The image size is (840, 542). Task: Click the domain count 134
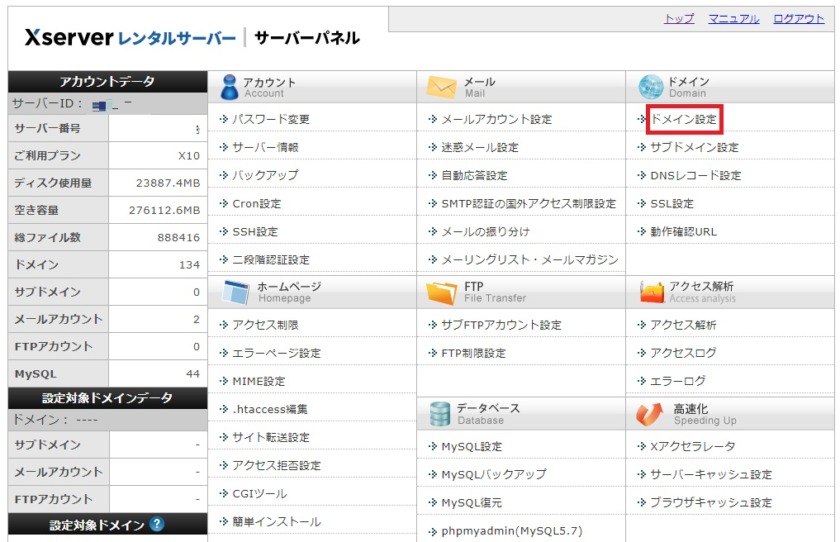click(x=189, y=265)
